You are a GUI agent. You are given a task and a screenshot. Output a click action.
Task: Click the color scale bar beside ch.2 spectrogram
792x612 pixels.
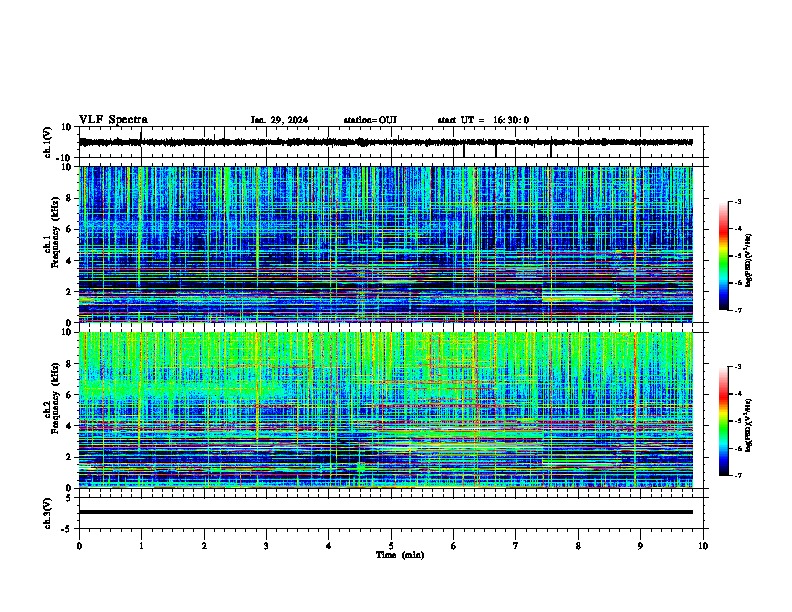coord(723,421)
